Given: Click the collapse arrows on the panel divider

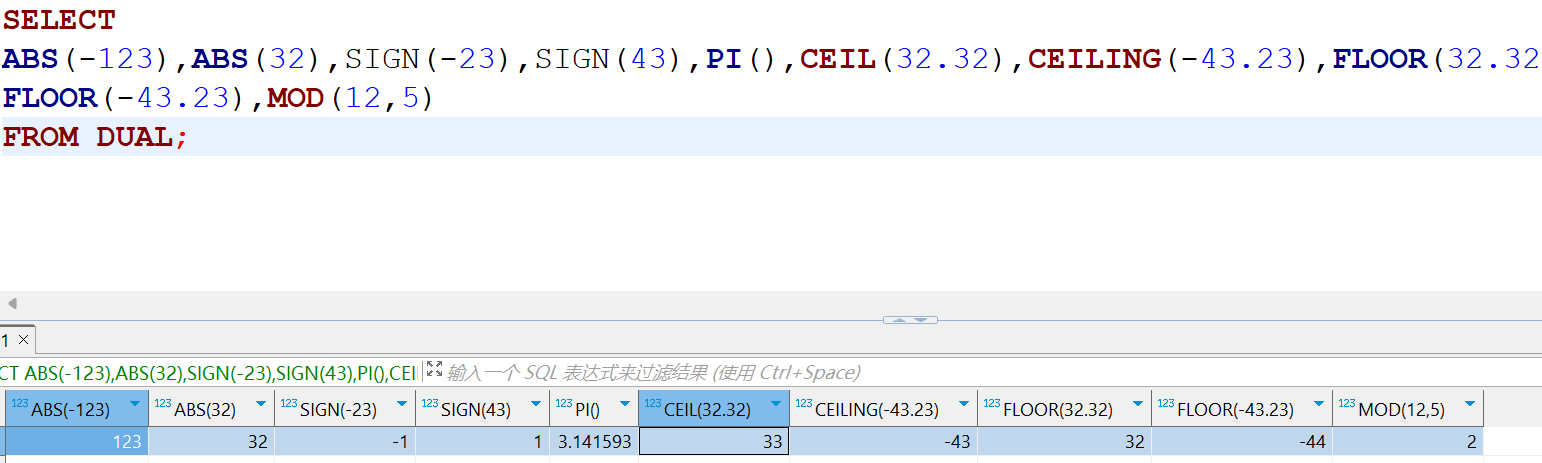Looking at the screenshot, I should coord(910,320).
